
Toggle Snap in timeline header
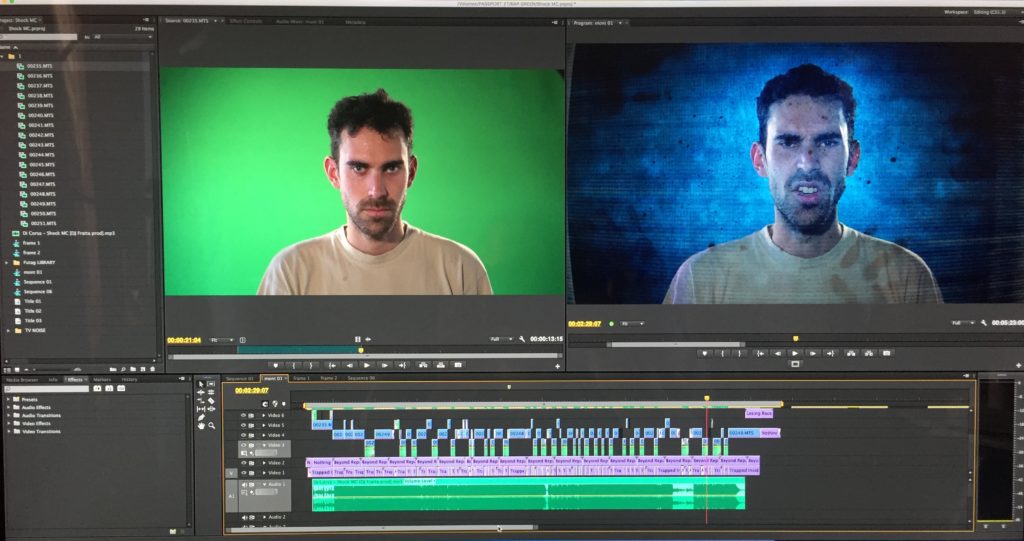265,404
